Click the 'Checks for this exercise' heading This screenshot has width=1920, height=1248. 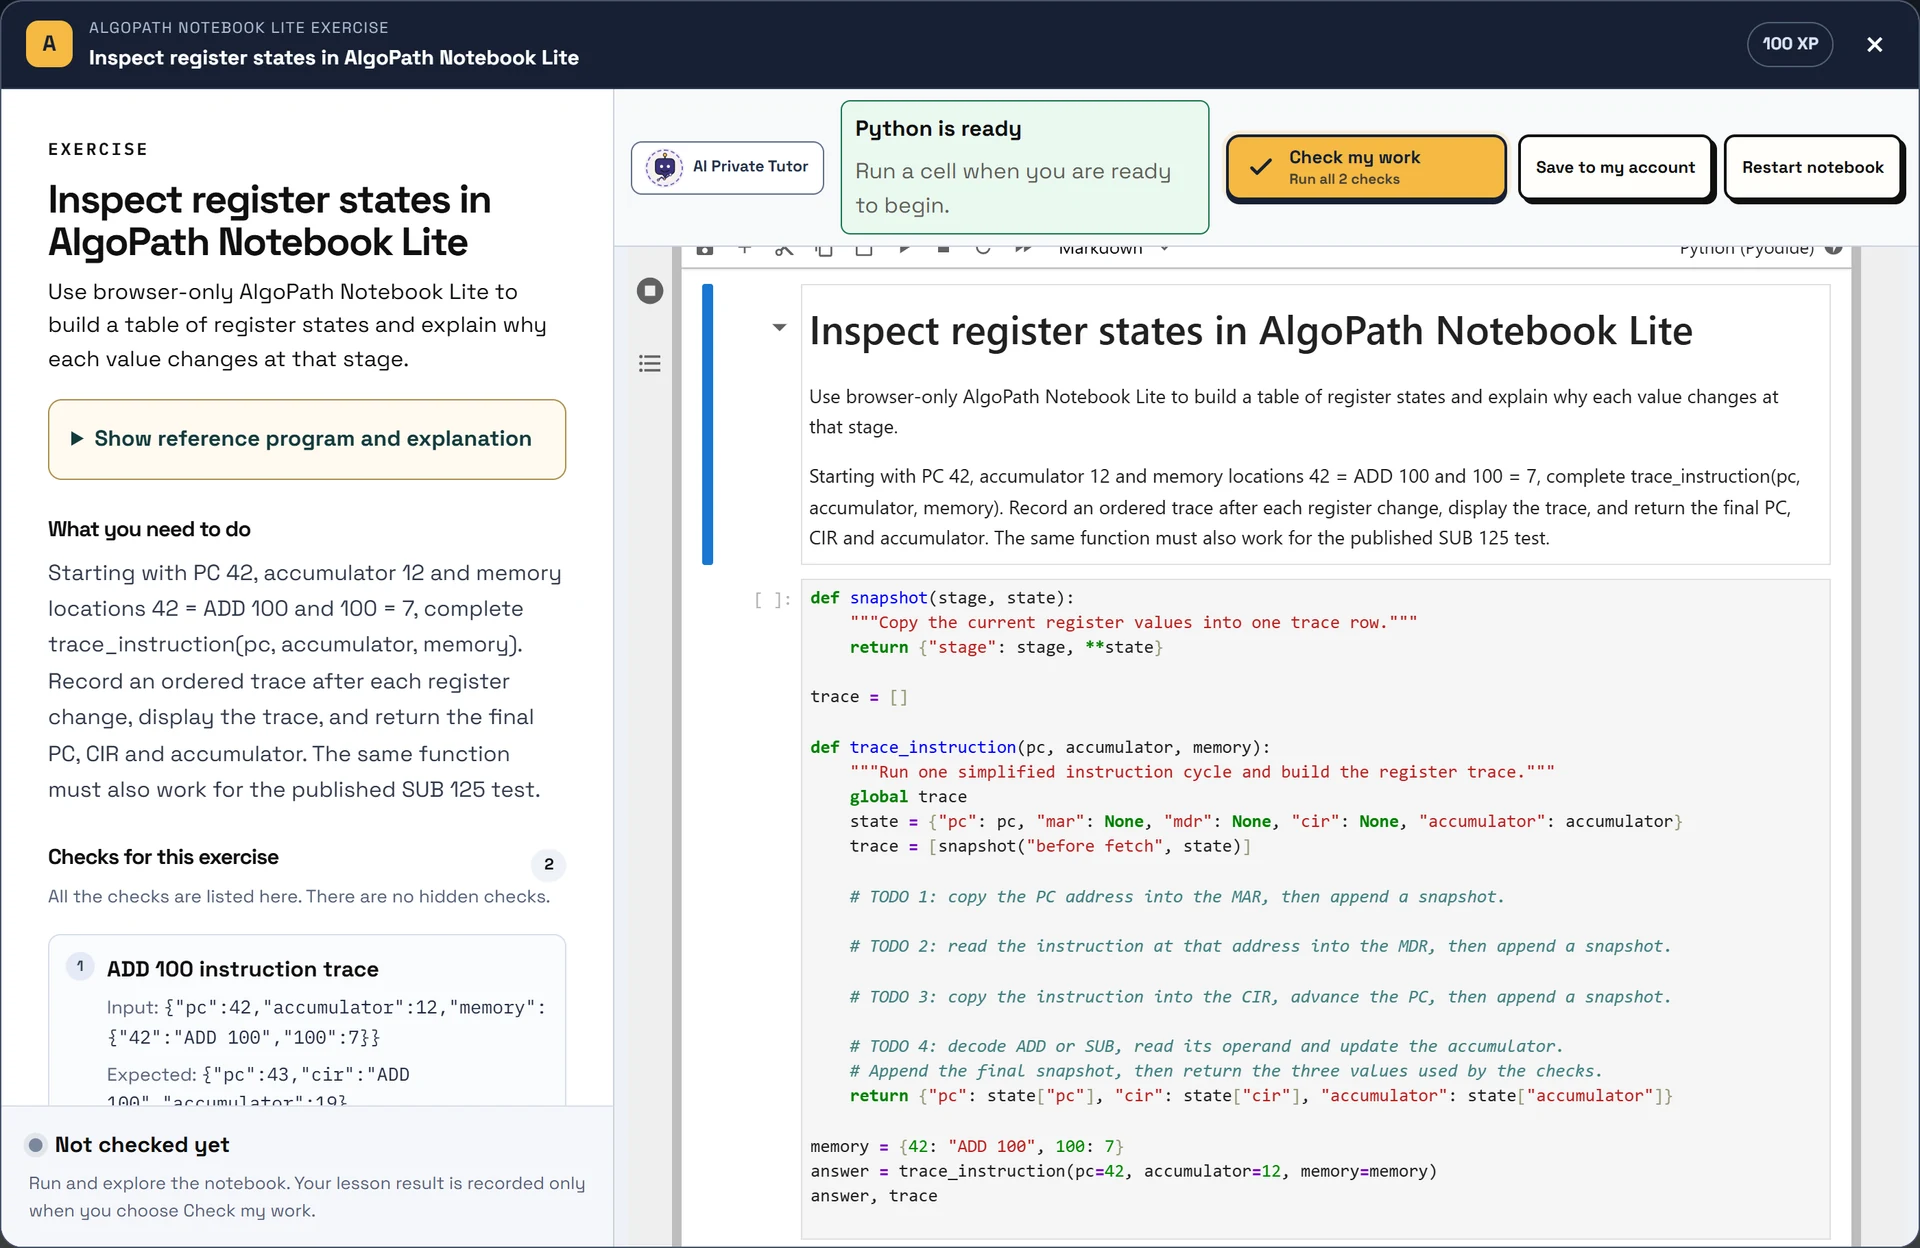pos(163,857)
